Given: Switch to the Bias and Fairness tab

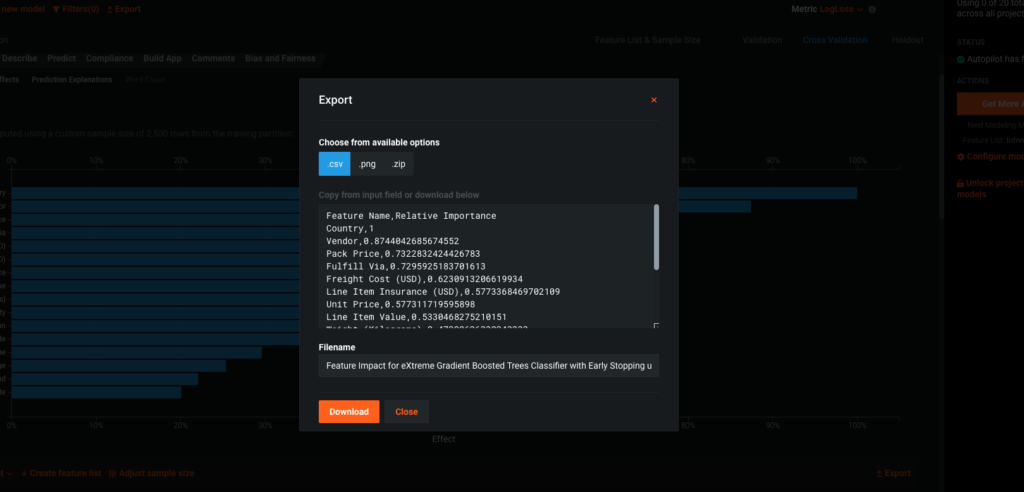Looking at the screenshot, I should coord(280,58).
